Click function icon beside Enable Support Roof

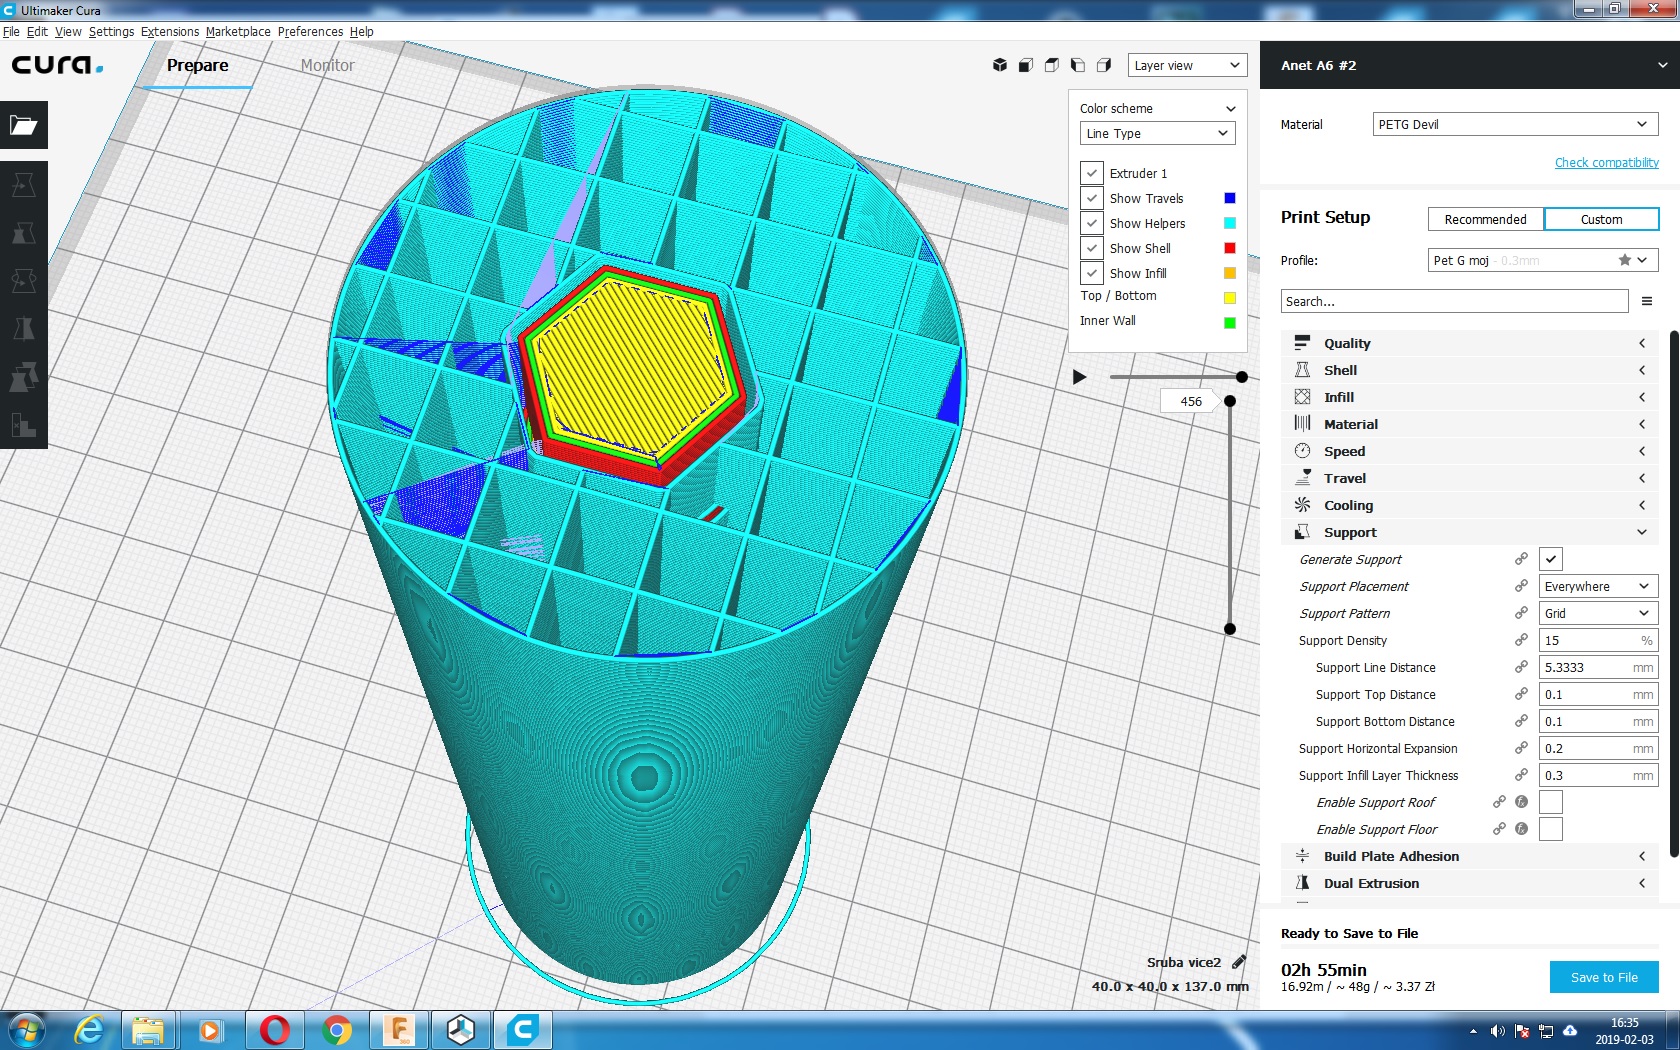[x=1521, y=802]
